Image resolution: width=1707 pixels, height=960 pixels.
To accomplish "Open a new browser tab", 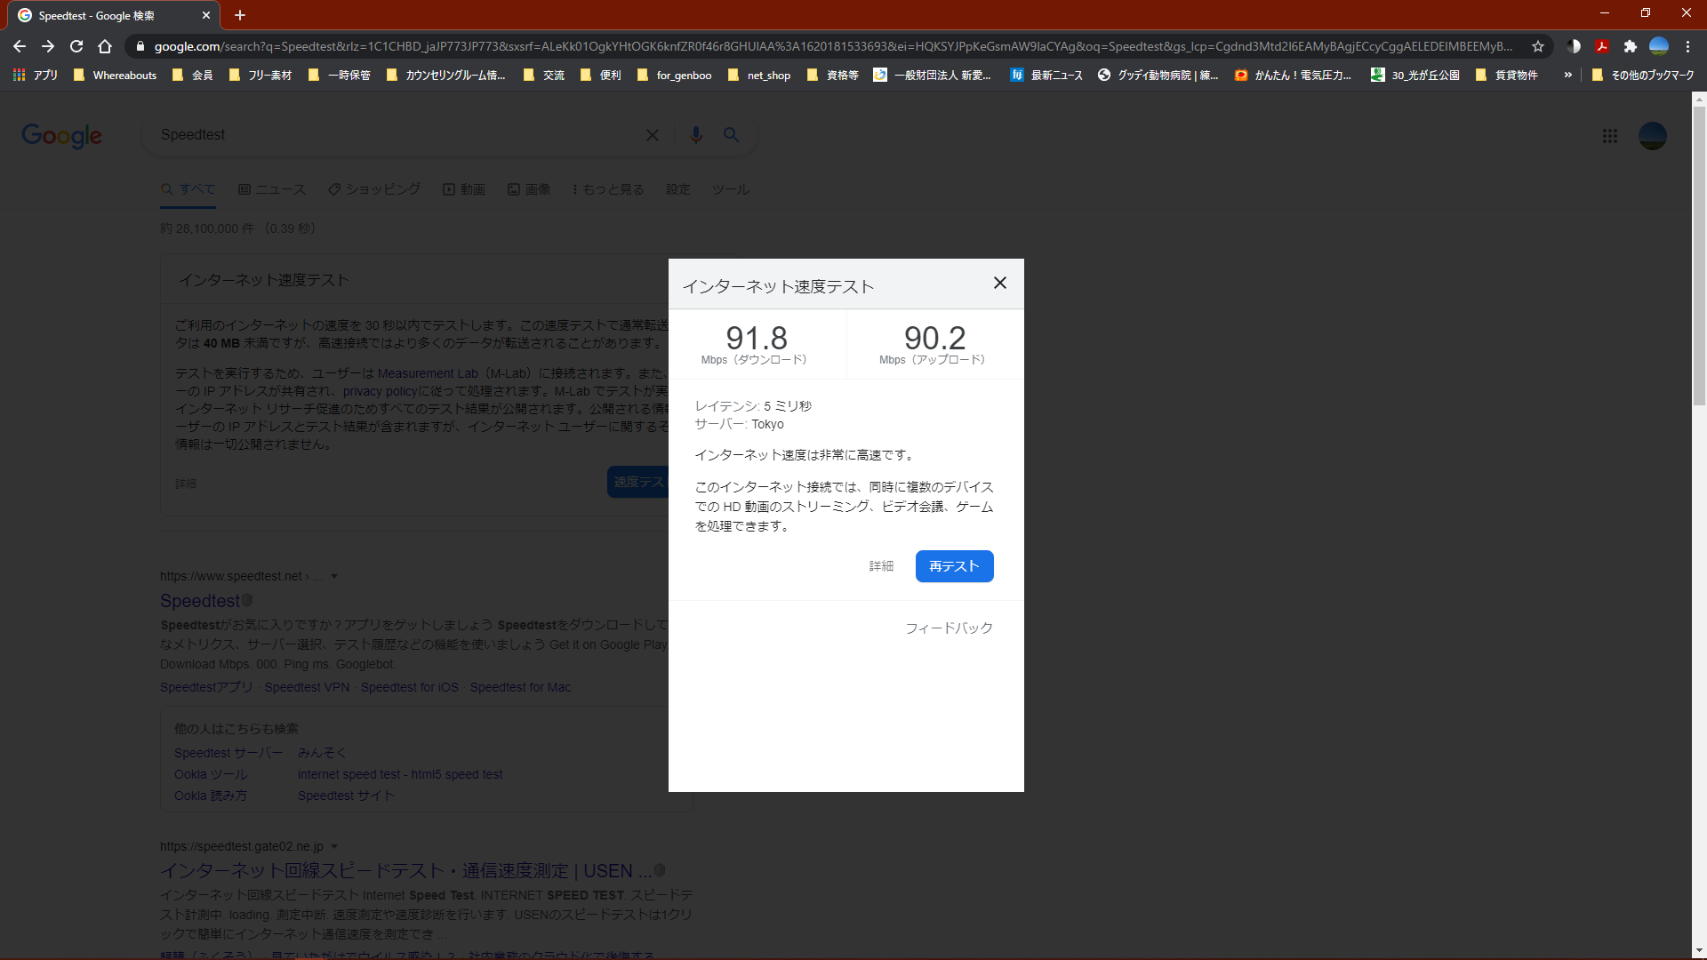I will [240, 15].
